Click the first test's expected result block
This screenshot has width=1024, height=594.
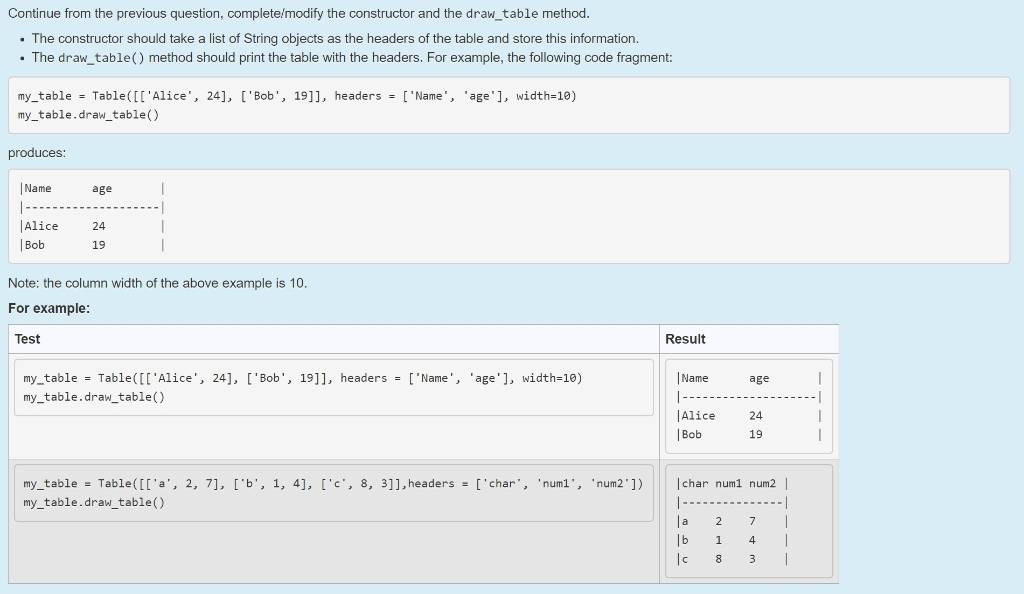(x=748, y=405)
